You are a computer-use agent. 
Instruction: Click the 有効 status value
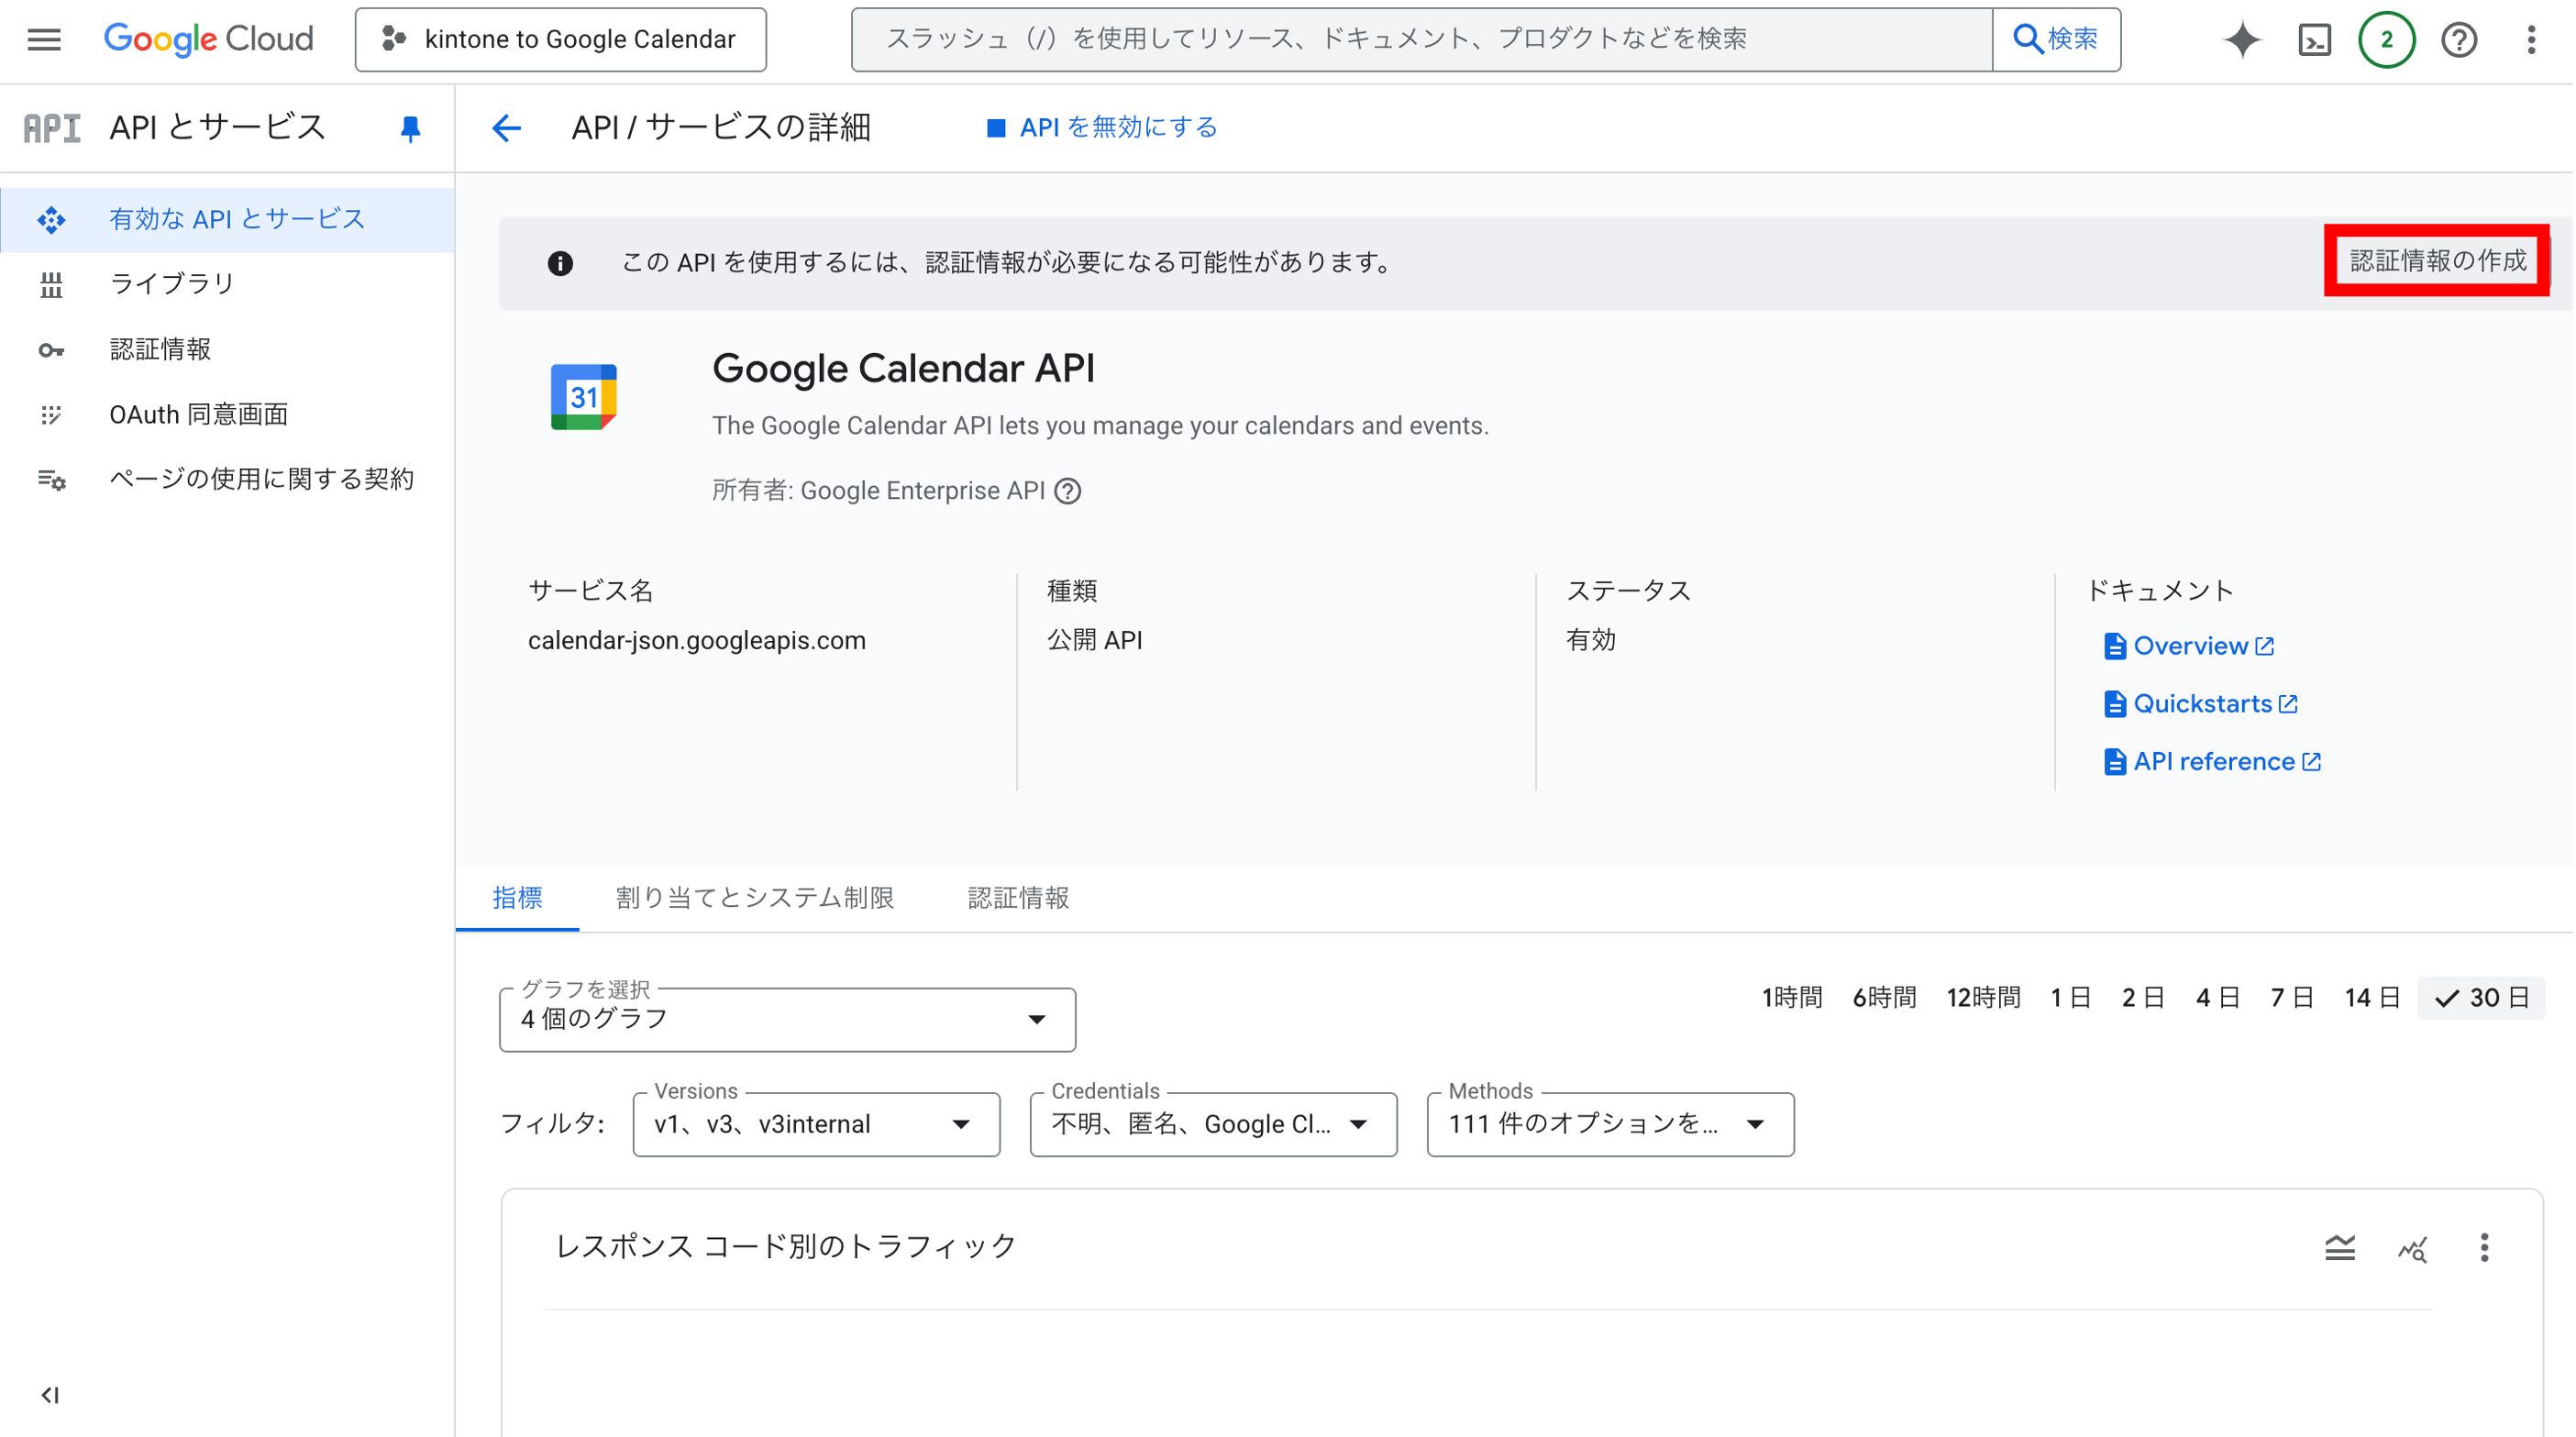pyautogui.click(x=1590, y=641)
